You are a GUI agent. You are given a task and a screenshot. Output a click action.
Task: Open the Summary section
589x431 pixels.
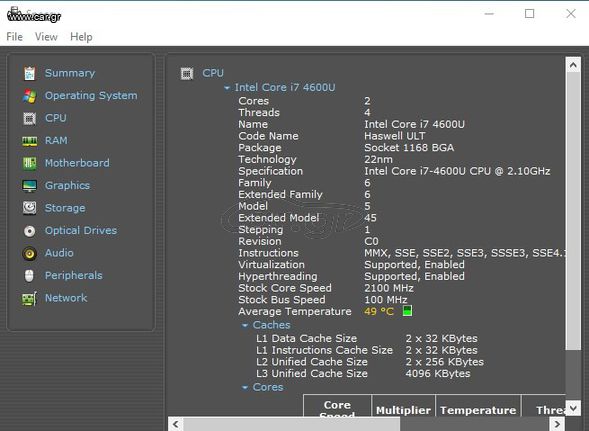70,73
